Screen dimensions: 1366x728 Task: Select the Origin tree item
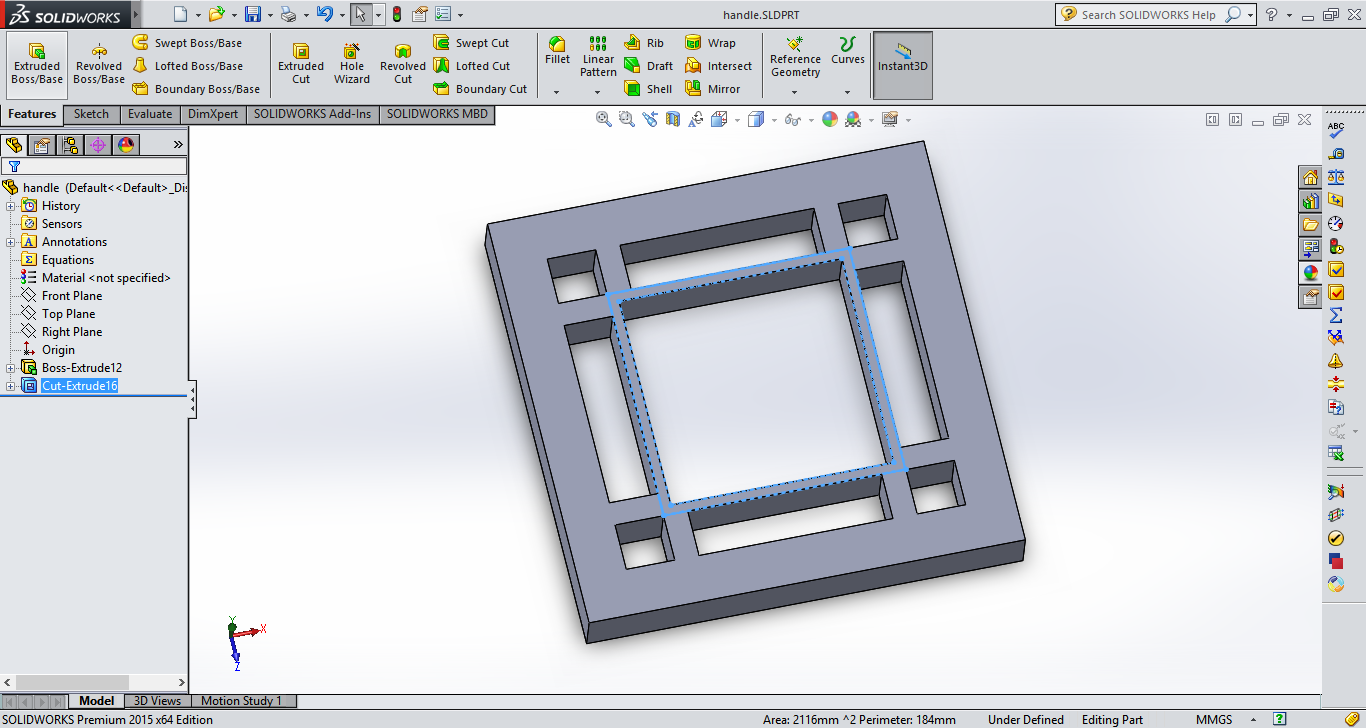(49, 350)
